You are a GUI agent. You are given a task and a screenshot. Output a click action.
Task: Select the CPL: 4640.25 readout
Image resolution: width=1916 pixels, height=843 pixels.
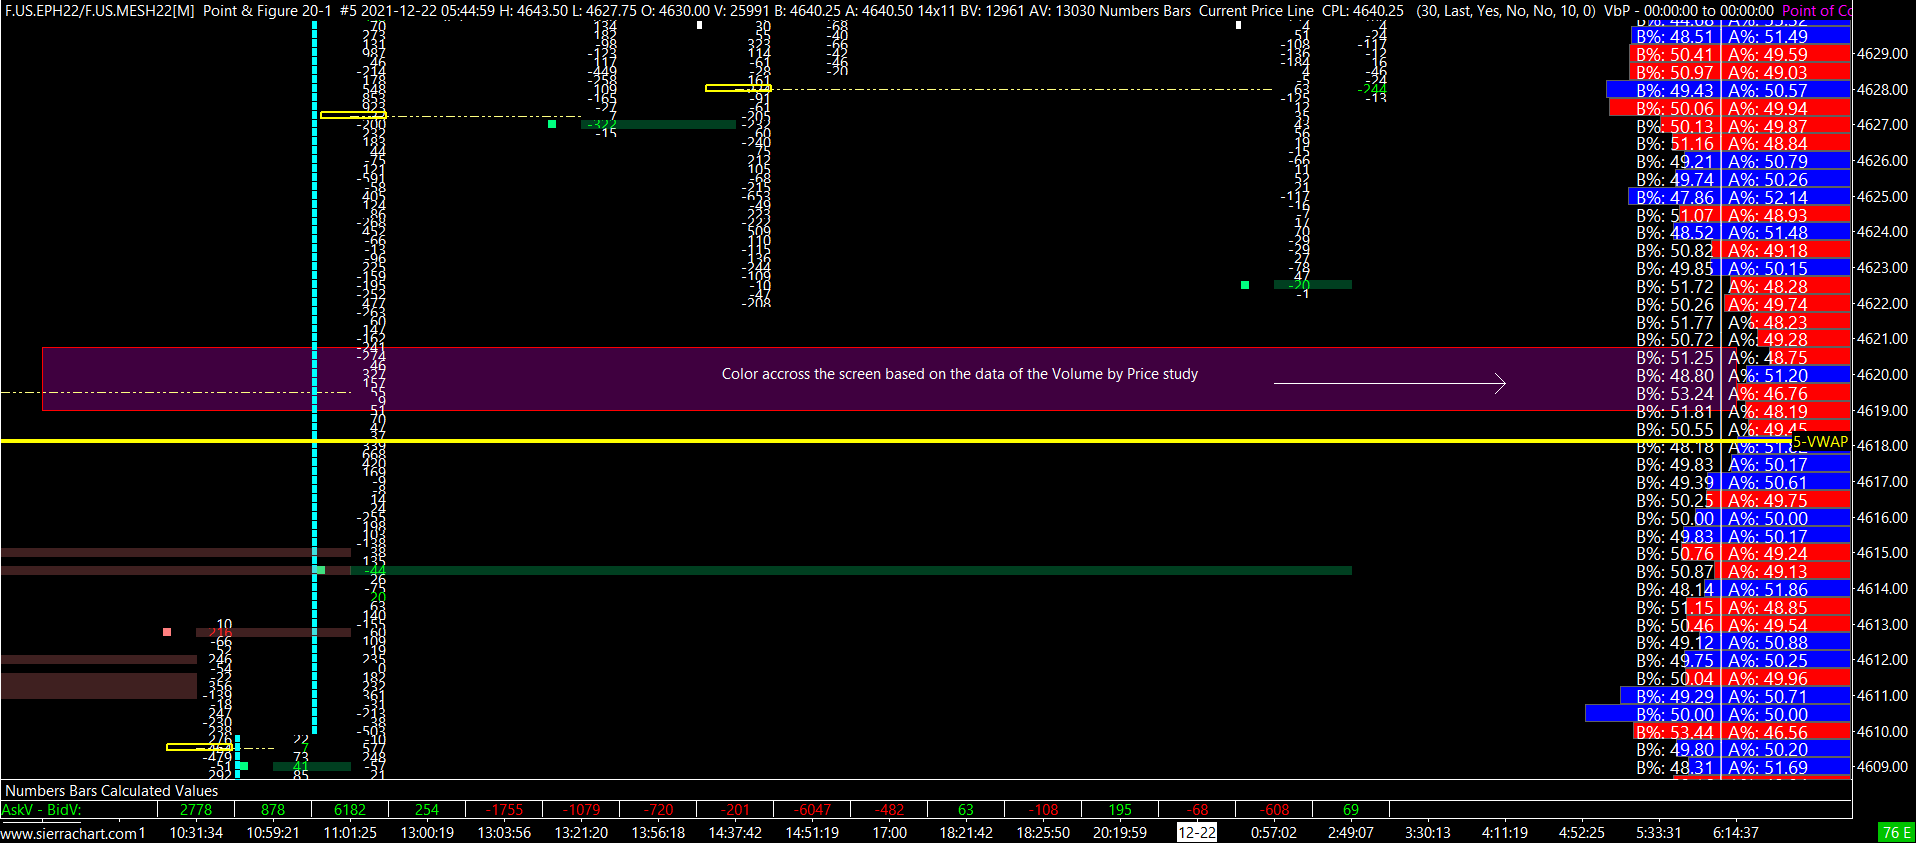1363,11
